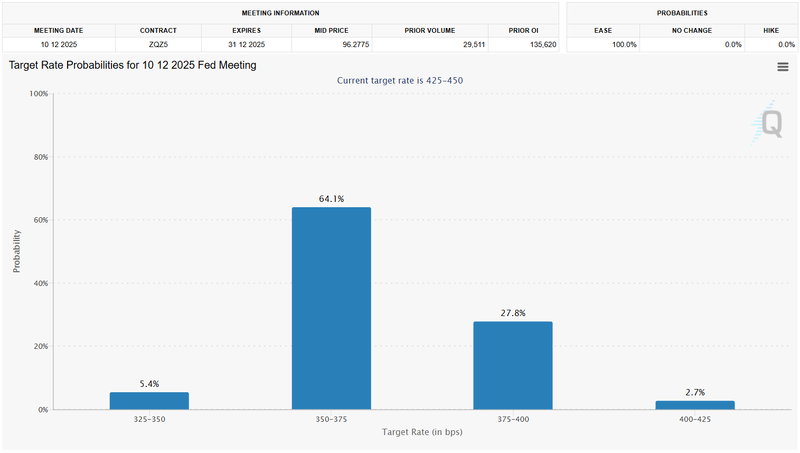Click the Prior OI value 135,620
Screen dimensions: 800x453
524,45
